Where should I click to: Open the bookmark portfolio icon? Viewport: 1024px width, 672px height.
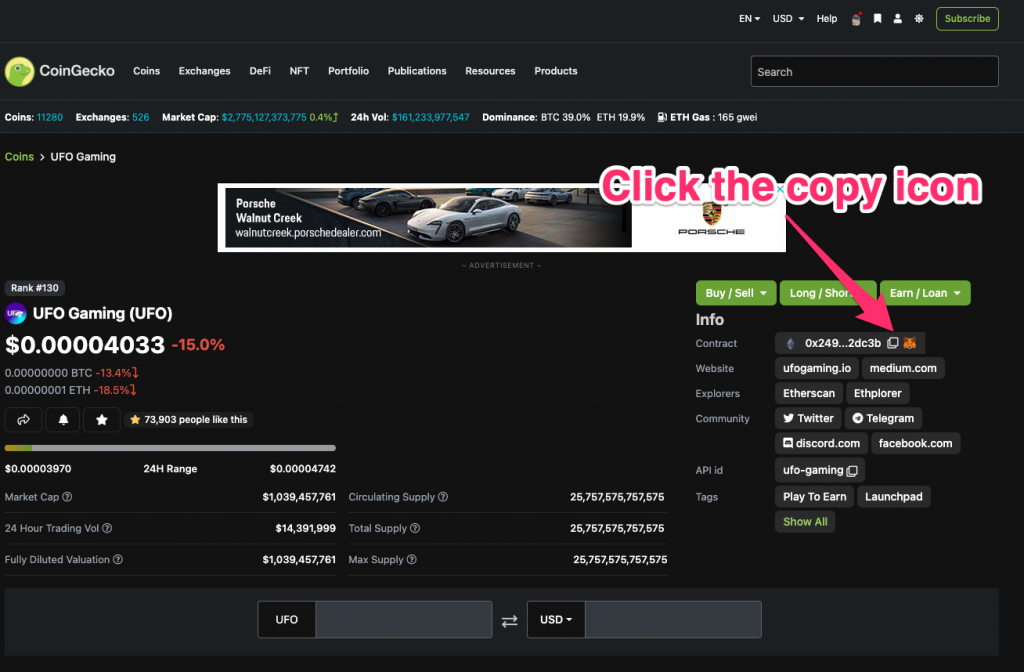[877, 18]
